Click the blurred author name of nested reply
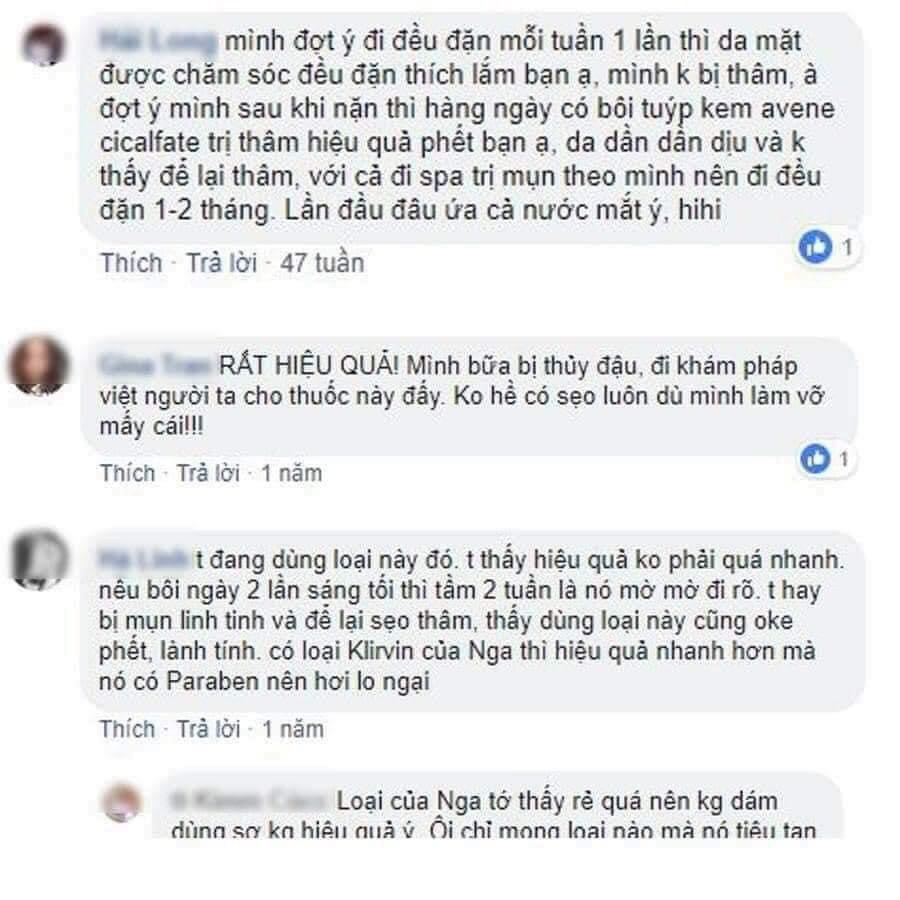The height and width of the screenshot is (900, 900). pyautogui.click(x=251, y=800)
